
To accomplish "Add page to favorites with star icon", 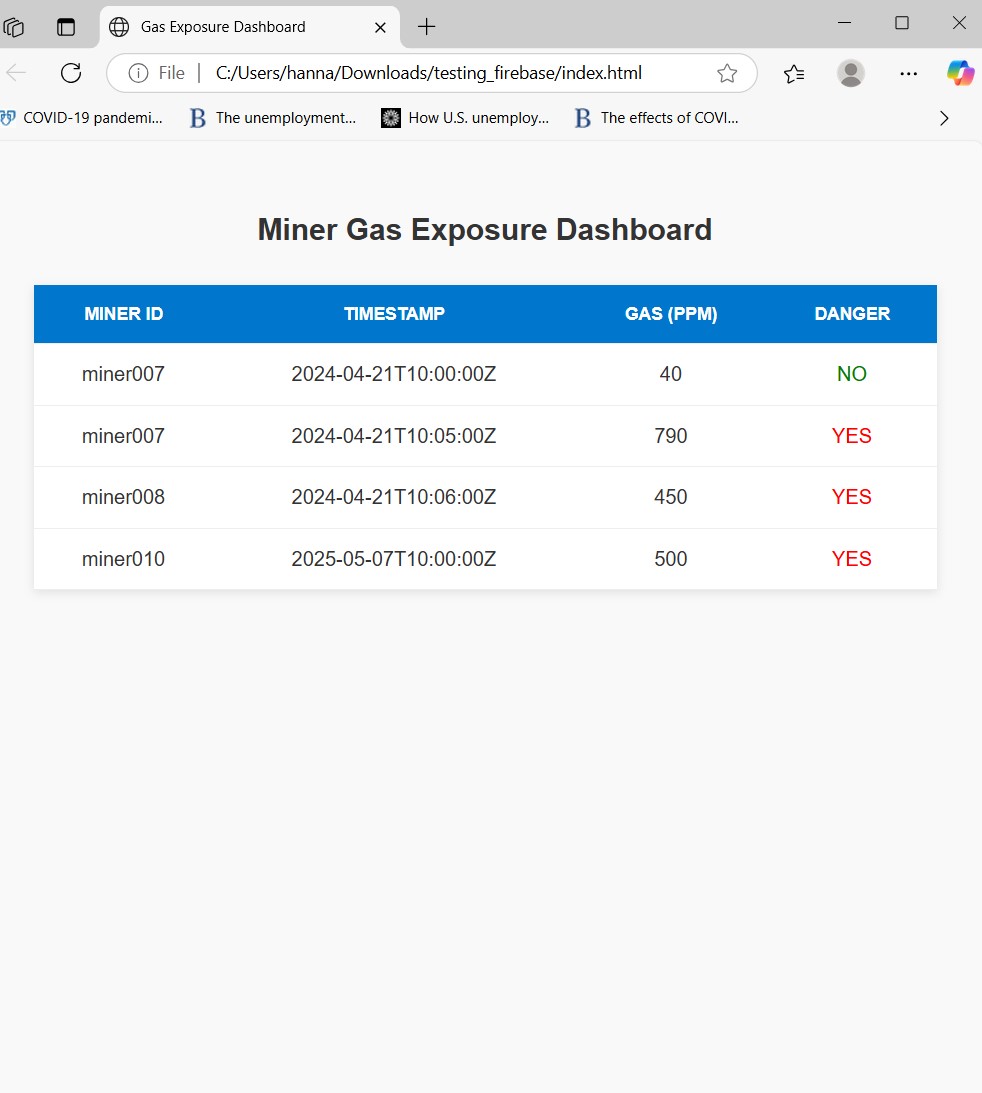I will pyautogui.click(x=727, y=73).
